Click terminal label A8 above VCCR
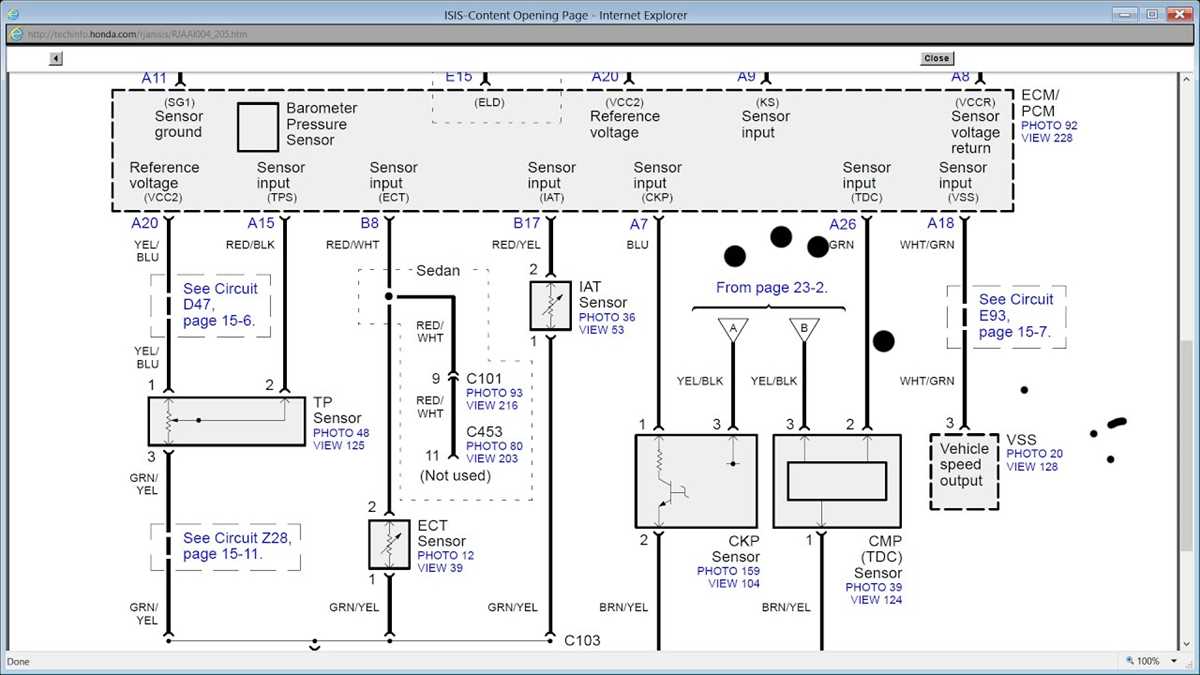The height and width of the screenshot is (675, 1200). (960, 77)
